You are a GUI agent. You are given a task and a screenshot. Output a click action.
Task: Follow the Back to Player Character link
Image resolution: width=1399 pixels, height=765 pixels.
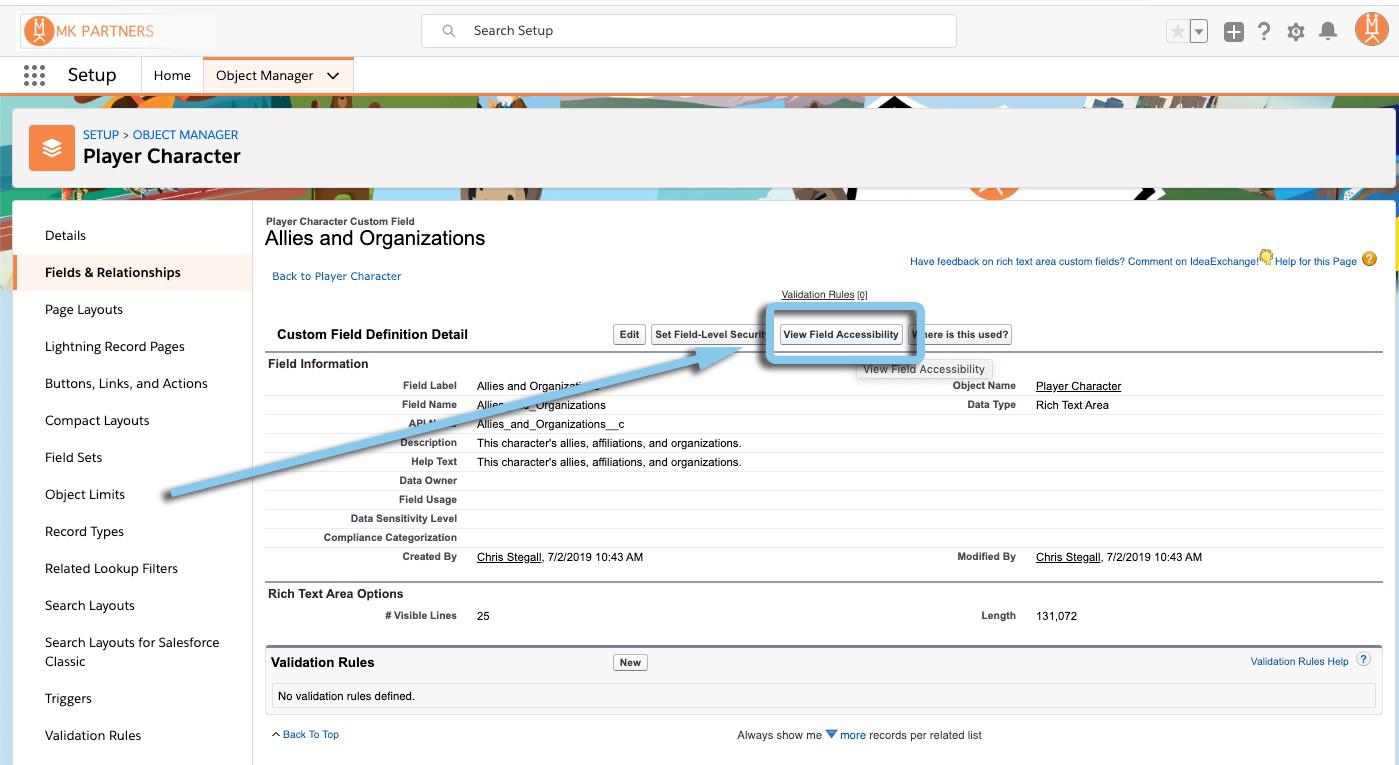point(337,277)
